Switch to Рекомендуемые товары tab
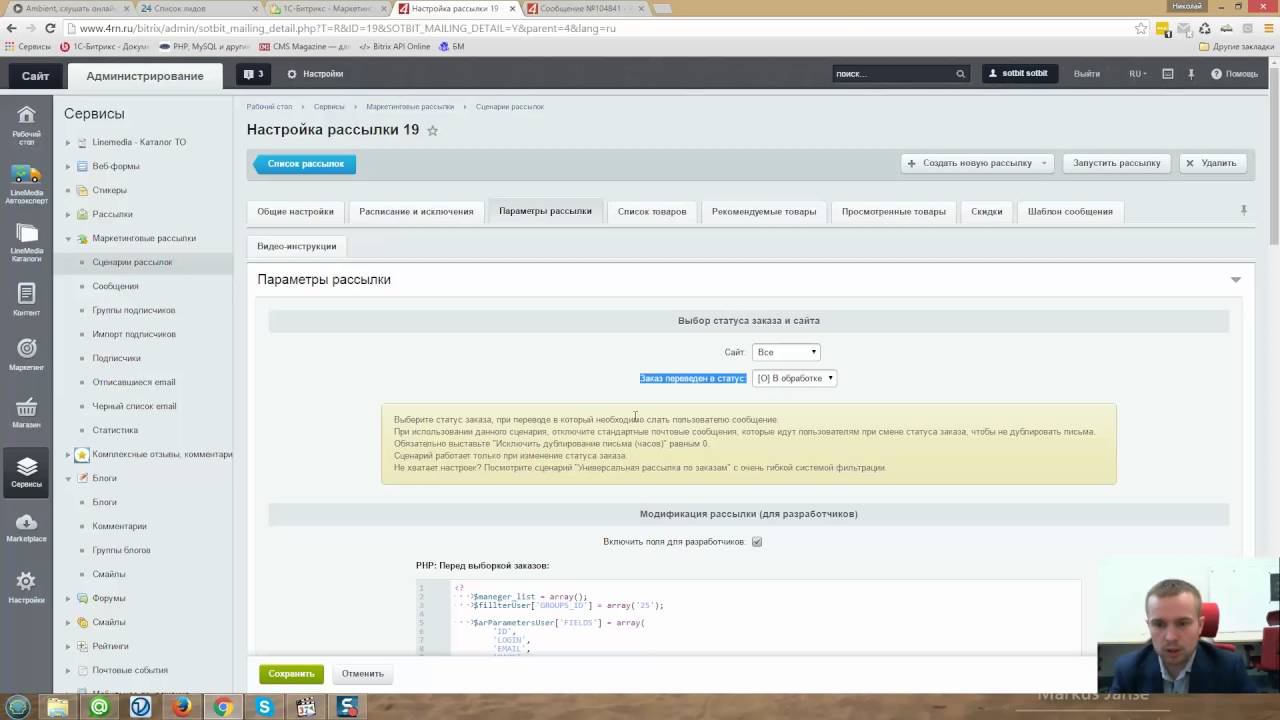This screenshot has width=1280, height=720. (x=764, y=211)
